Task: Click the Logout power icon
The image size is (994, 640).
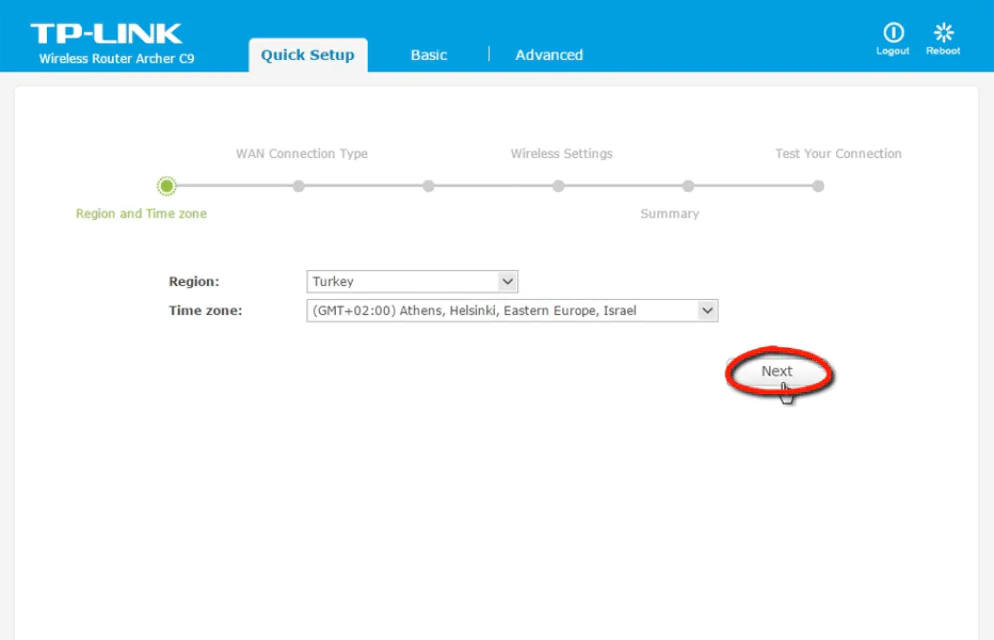Action: [x=892, y=33]
